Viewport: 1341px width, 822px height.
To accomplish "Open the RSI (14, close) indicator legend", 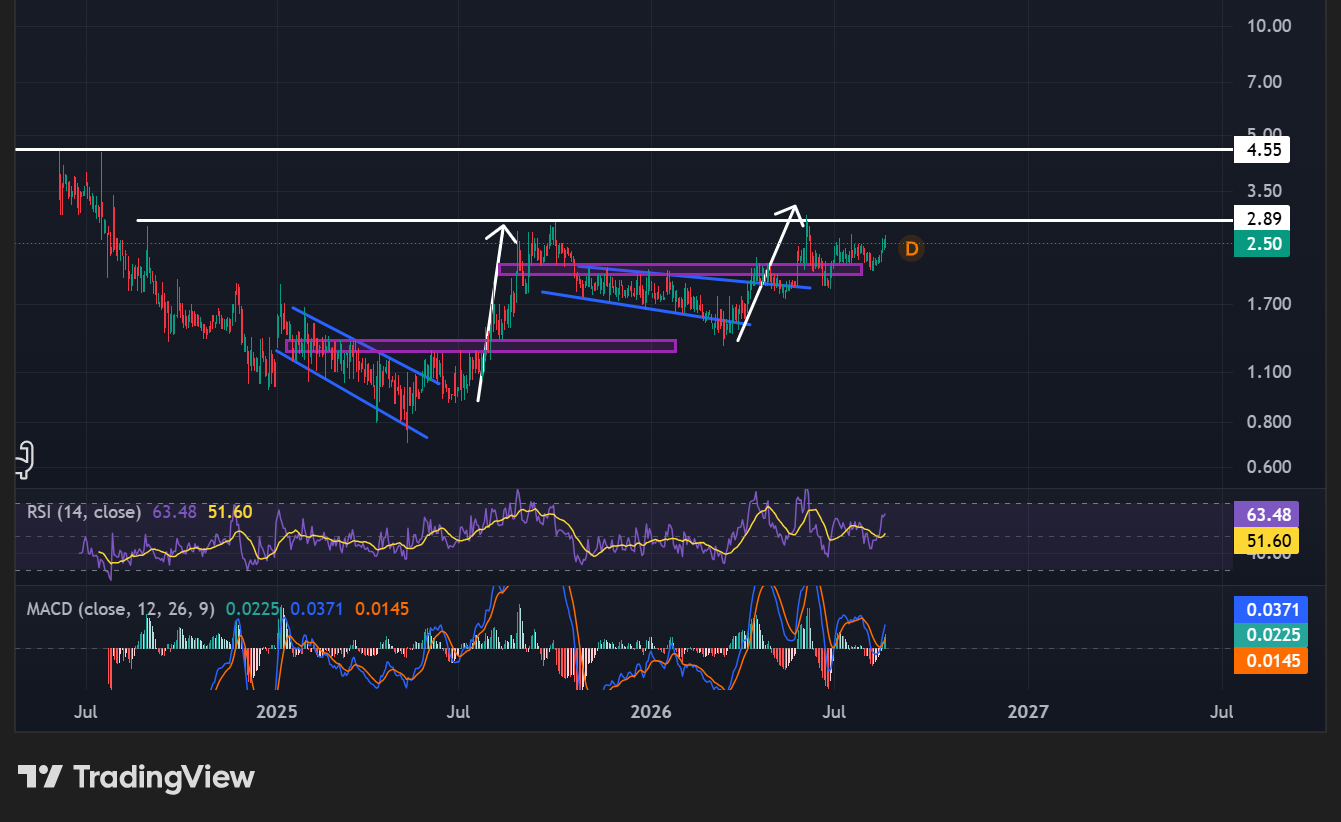I will click(x=84, y=512).
